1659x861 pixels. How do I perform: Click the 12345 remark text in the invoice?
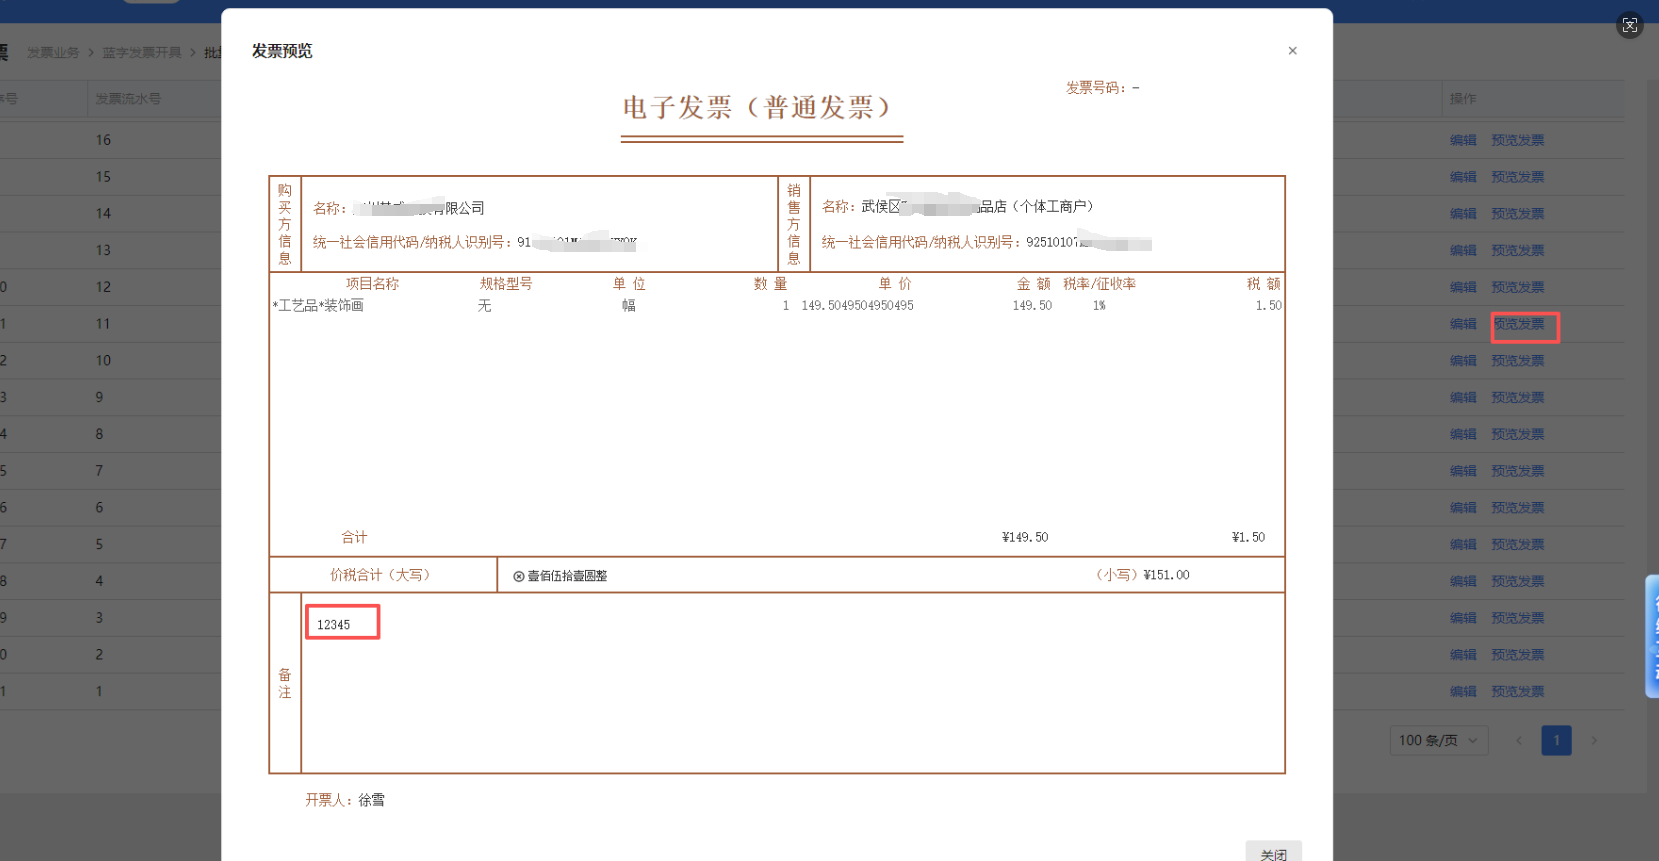click(334, 625)
